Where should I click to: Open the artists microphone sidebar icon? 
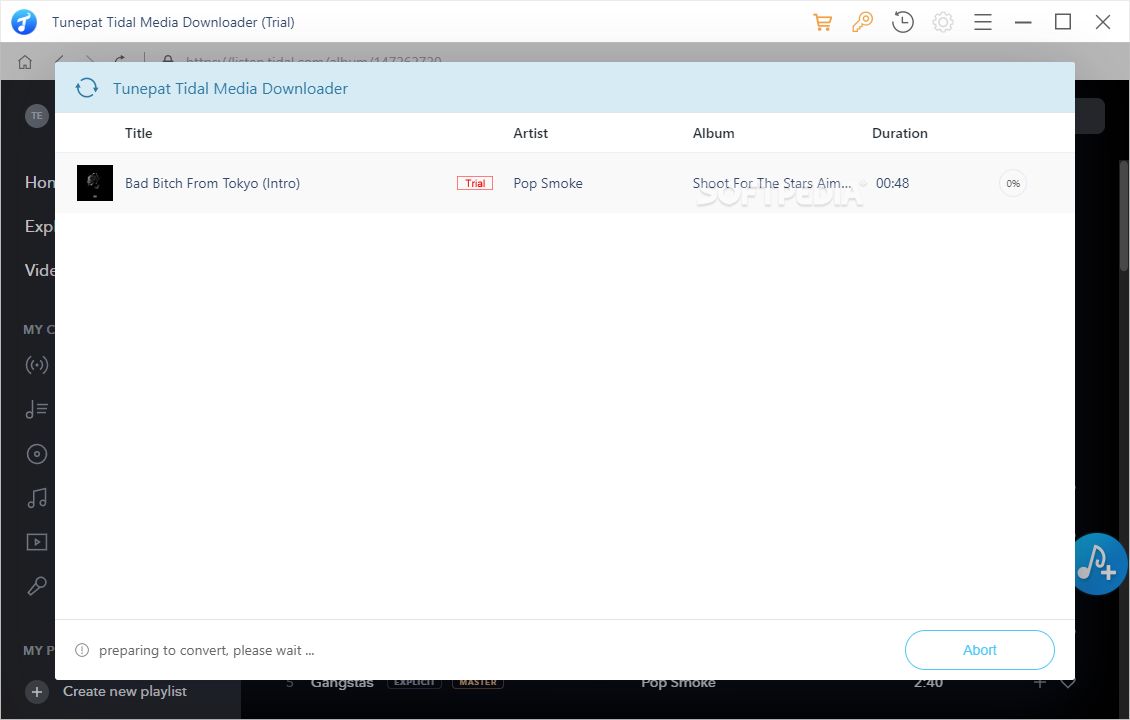coord(37,586)
